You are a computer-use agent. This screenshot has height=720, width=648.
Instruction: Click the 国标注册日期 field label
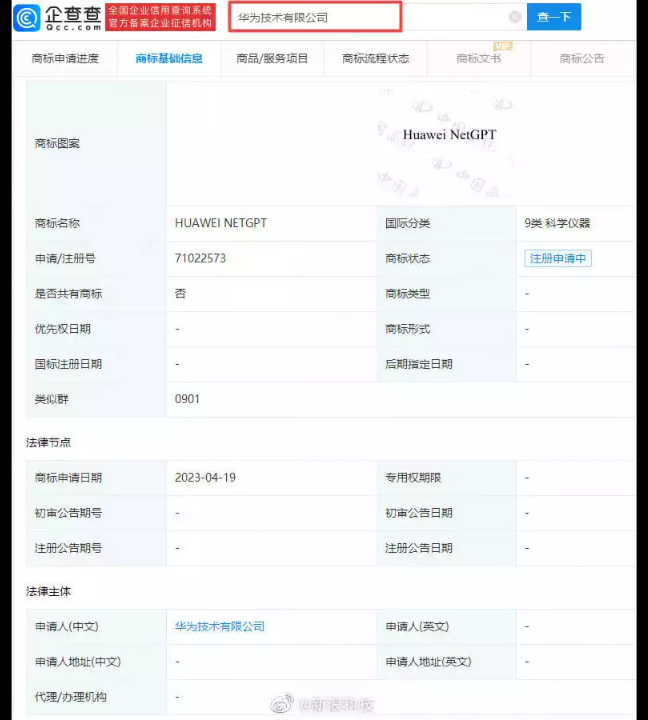pyautogui.click(x=68, y=364)
